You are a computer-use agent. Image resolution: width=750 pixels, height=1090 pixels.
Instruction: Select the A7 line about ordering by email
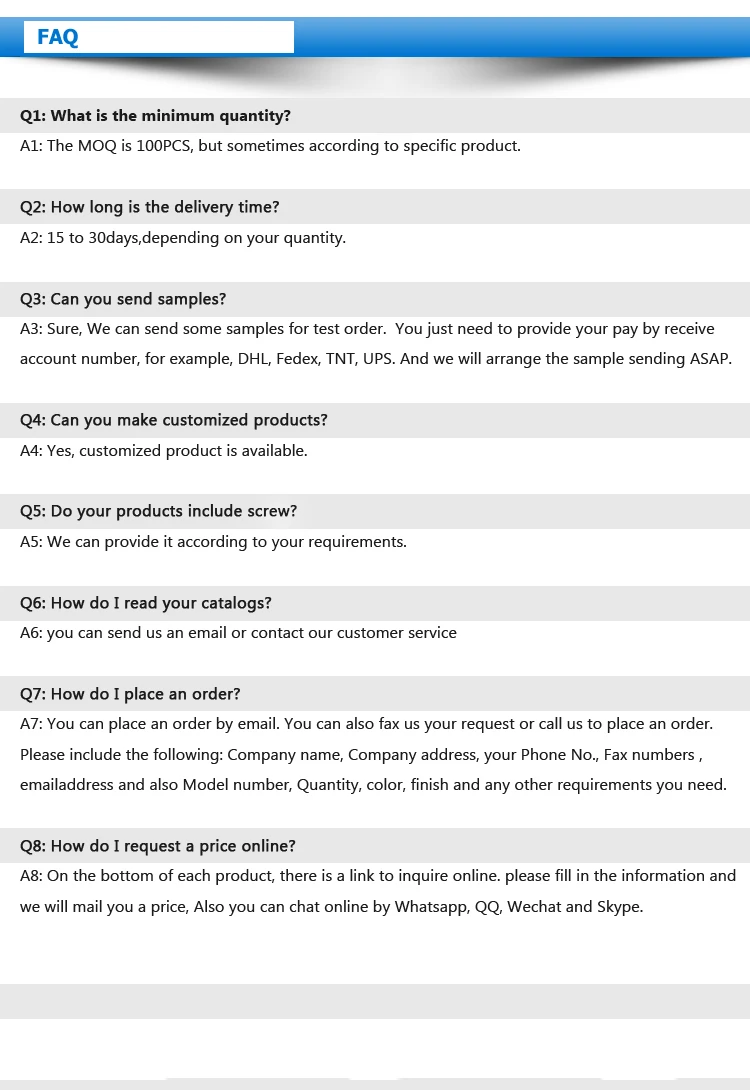pyautogui.click(x=366, y=724)
